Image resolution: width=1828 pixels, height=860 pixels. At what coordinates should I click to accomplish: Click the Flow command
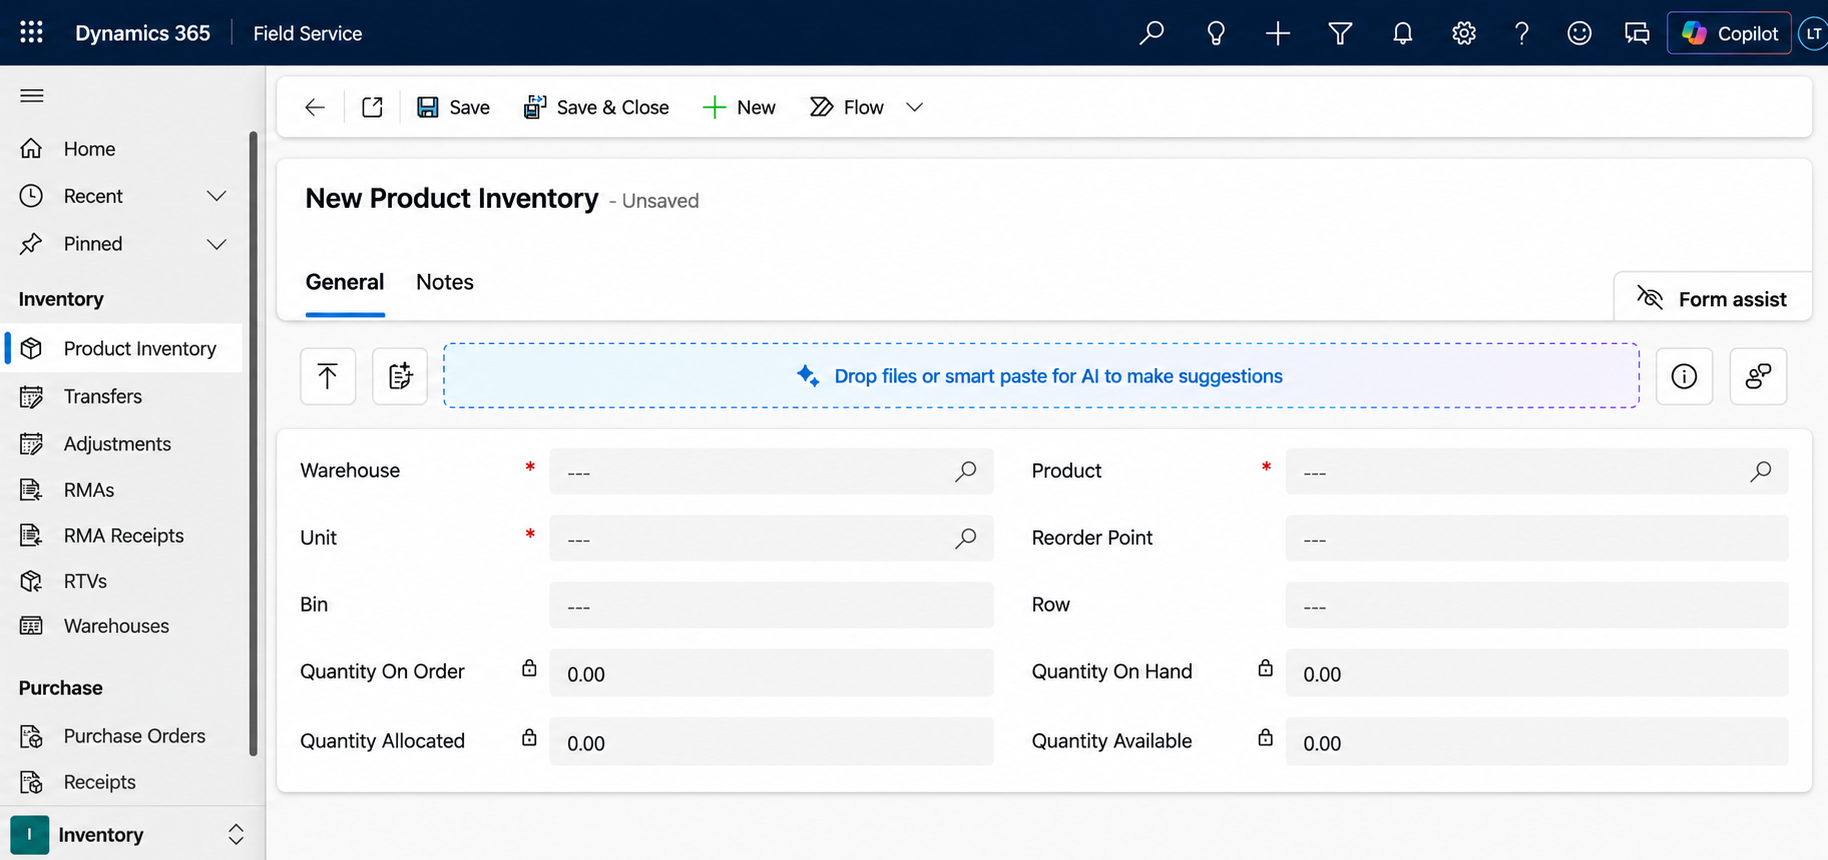(847, 107)
